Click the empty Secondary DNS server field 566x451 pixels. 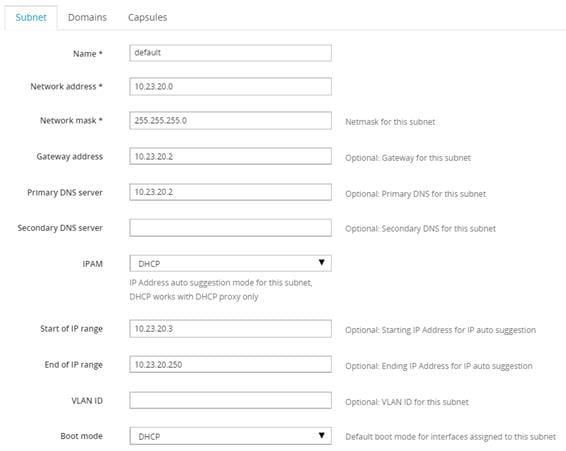(x=230, y=228)
